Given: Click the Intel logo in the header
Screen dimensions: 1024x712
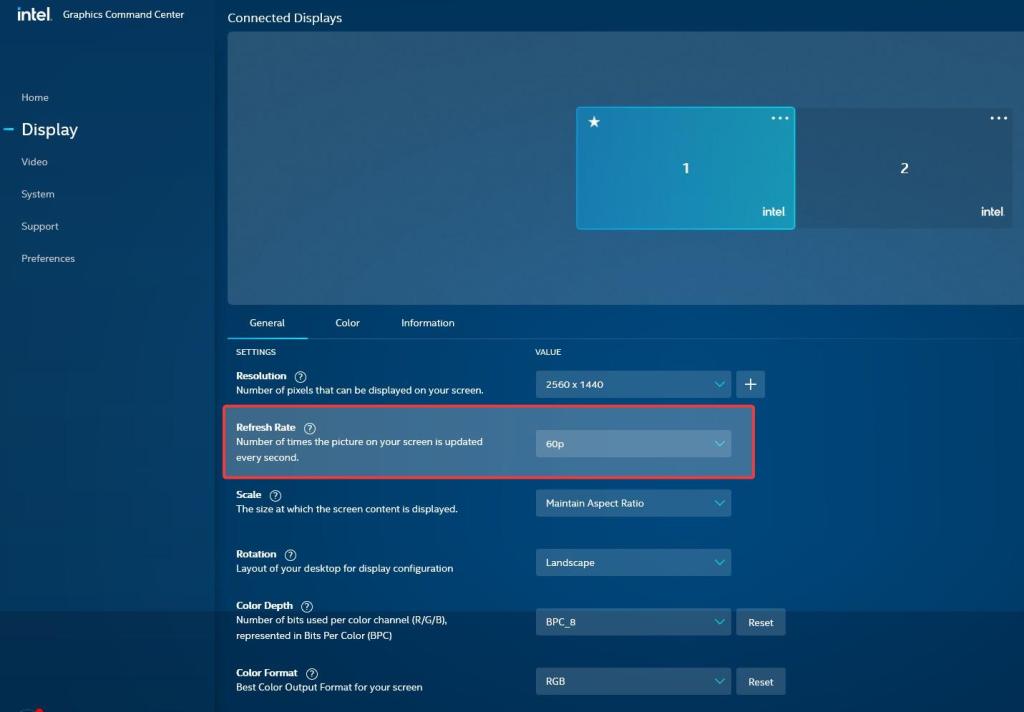Looking at the screenshot, I should coord(34,14).
